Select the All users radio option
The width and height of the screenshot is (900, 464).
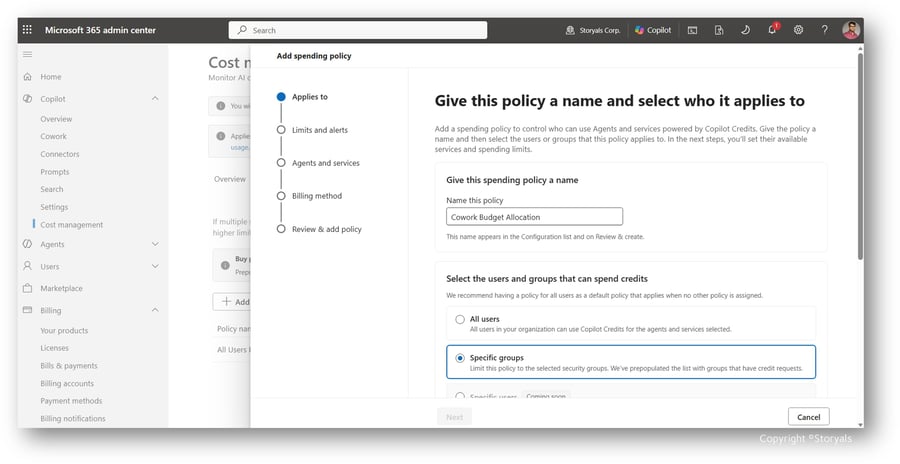[460, 319]
